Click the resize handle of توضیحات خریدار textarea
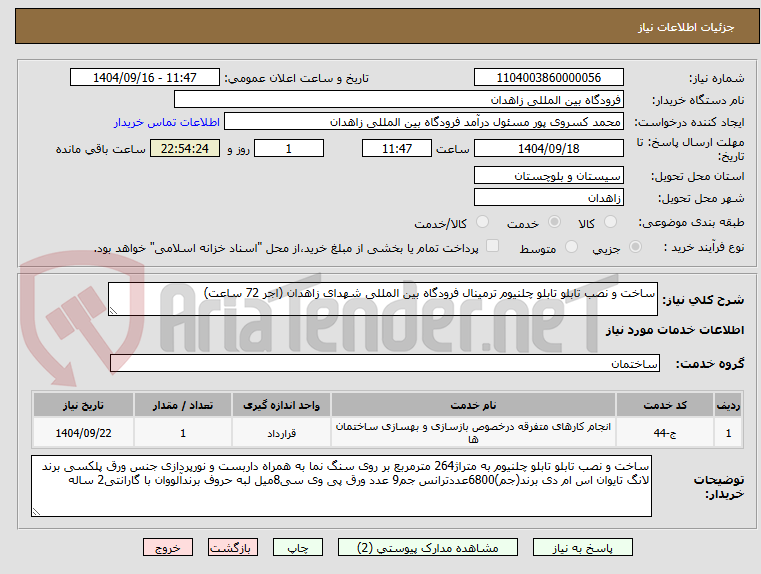Viewport: 761px width, 574px height. point(36,511)
